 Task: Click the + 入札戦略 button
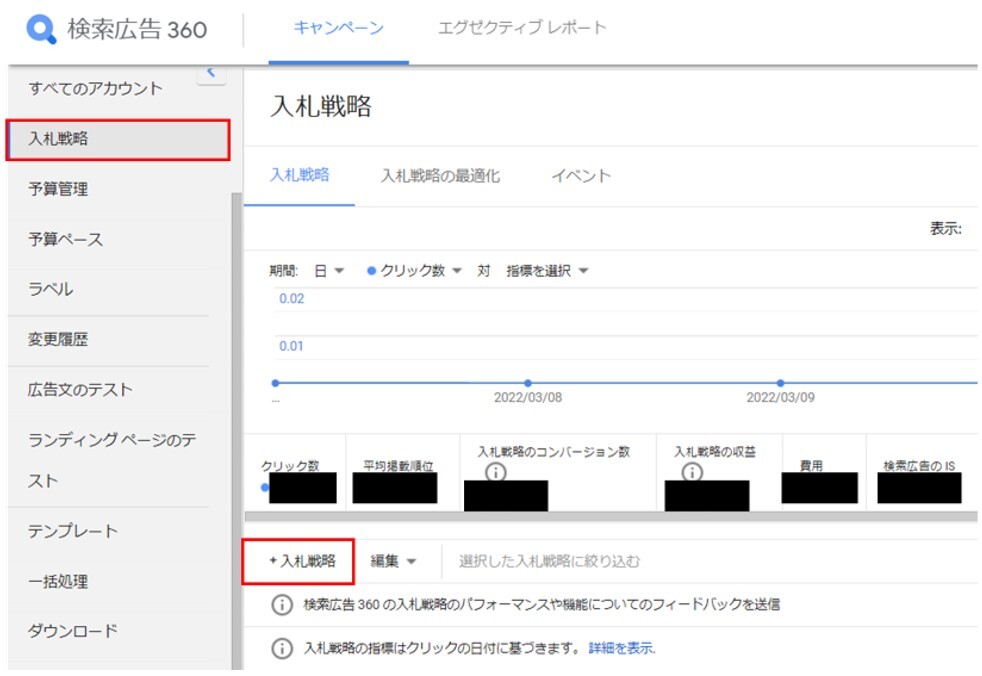click(x=302, y=562)
